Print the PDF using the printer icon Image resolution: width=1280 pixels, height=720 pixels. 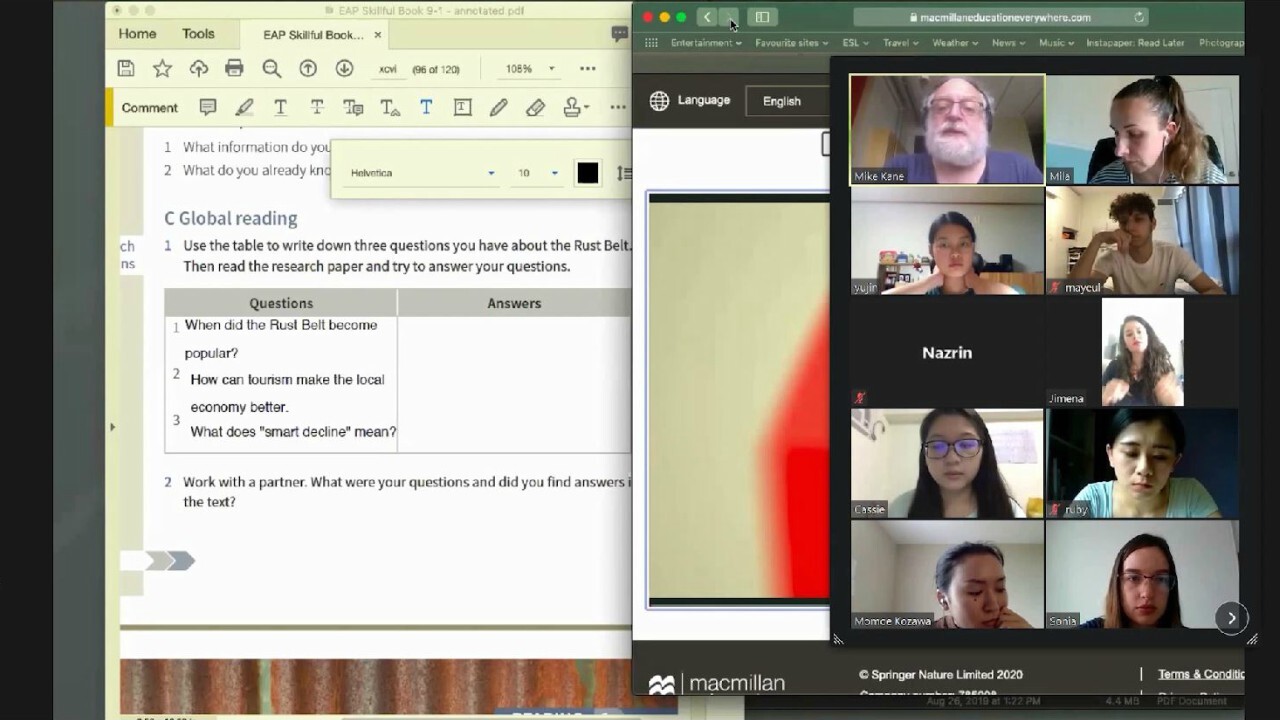pos(234,68)
